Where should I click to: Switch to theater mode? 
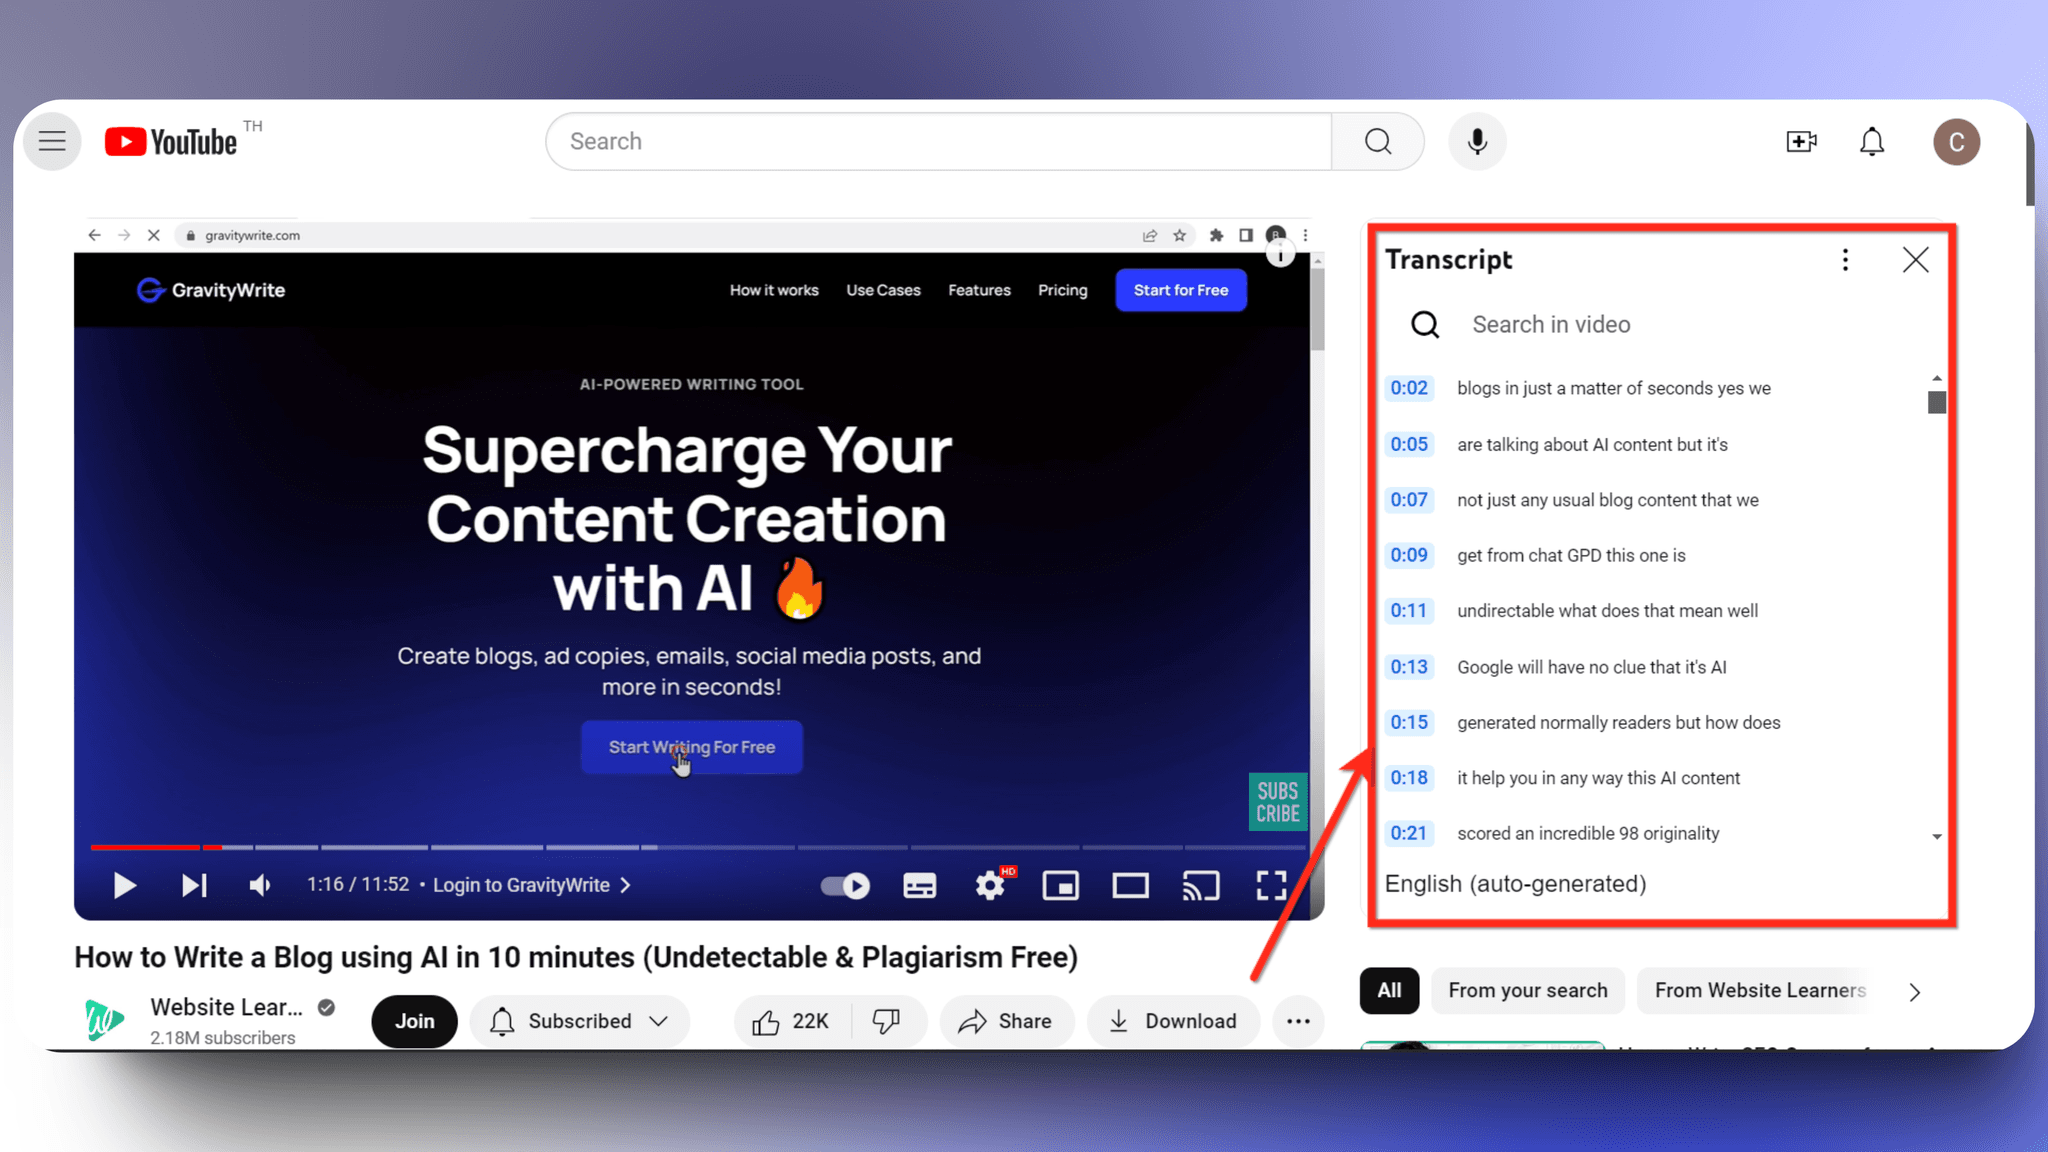click(x=1130, y=885)
